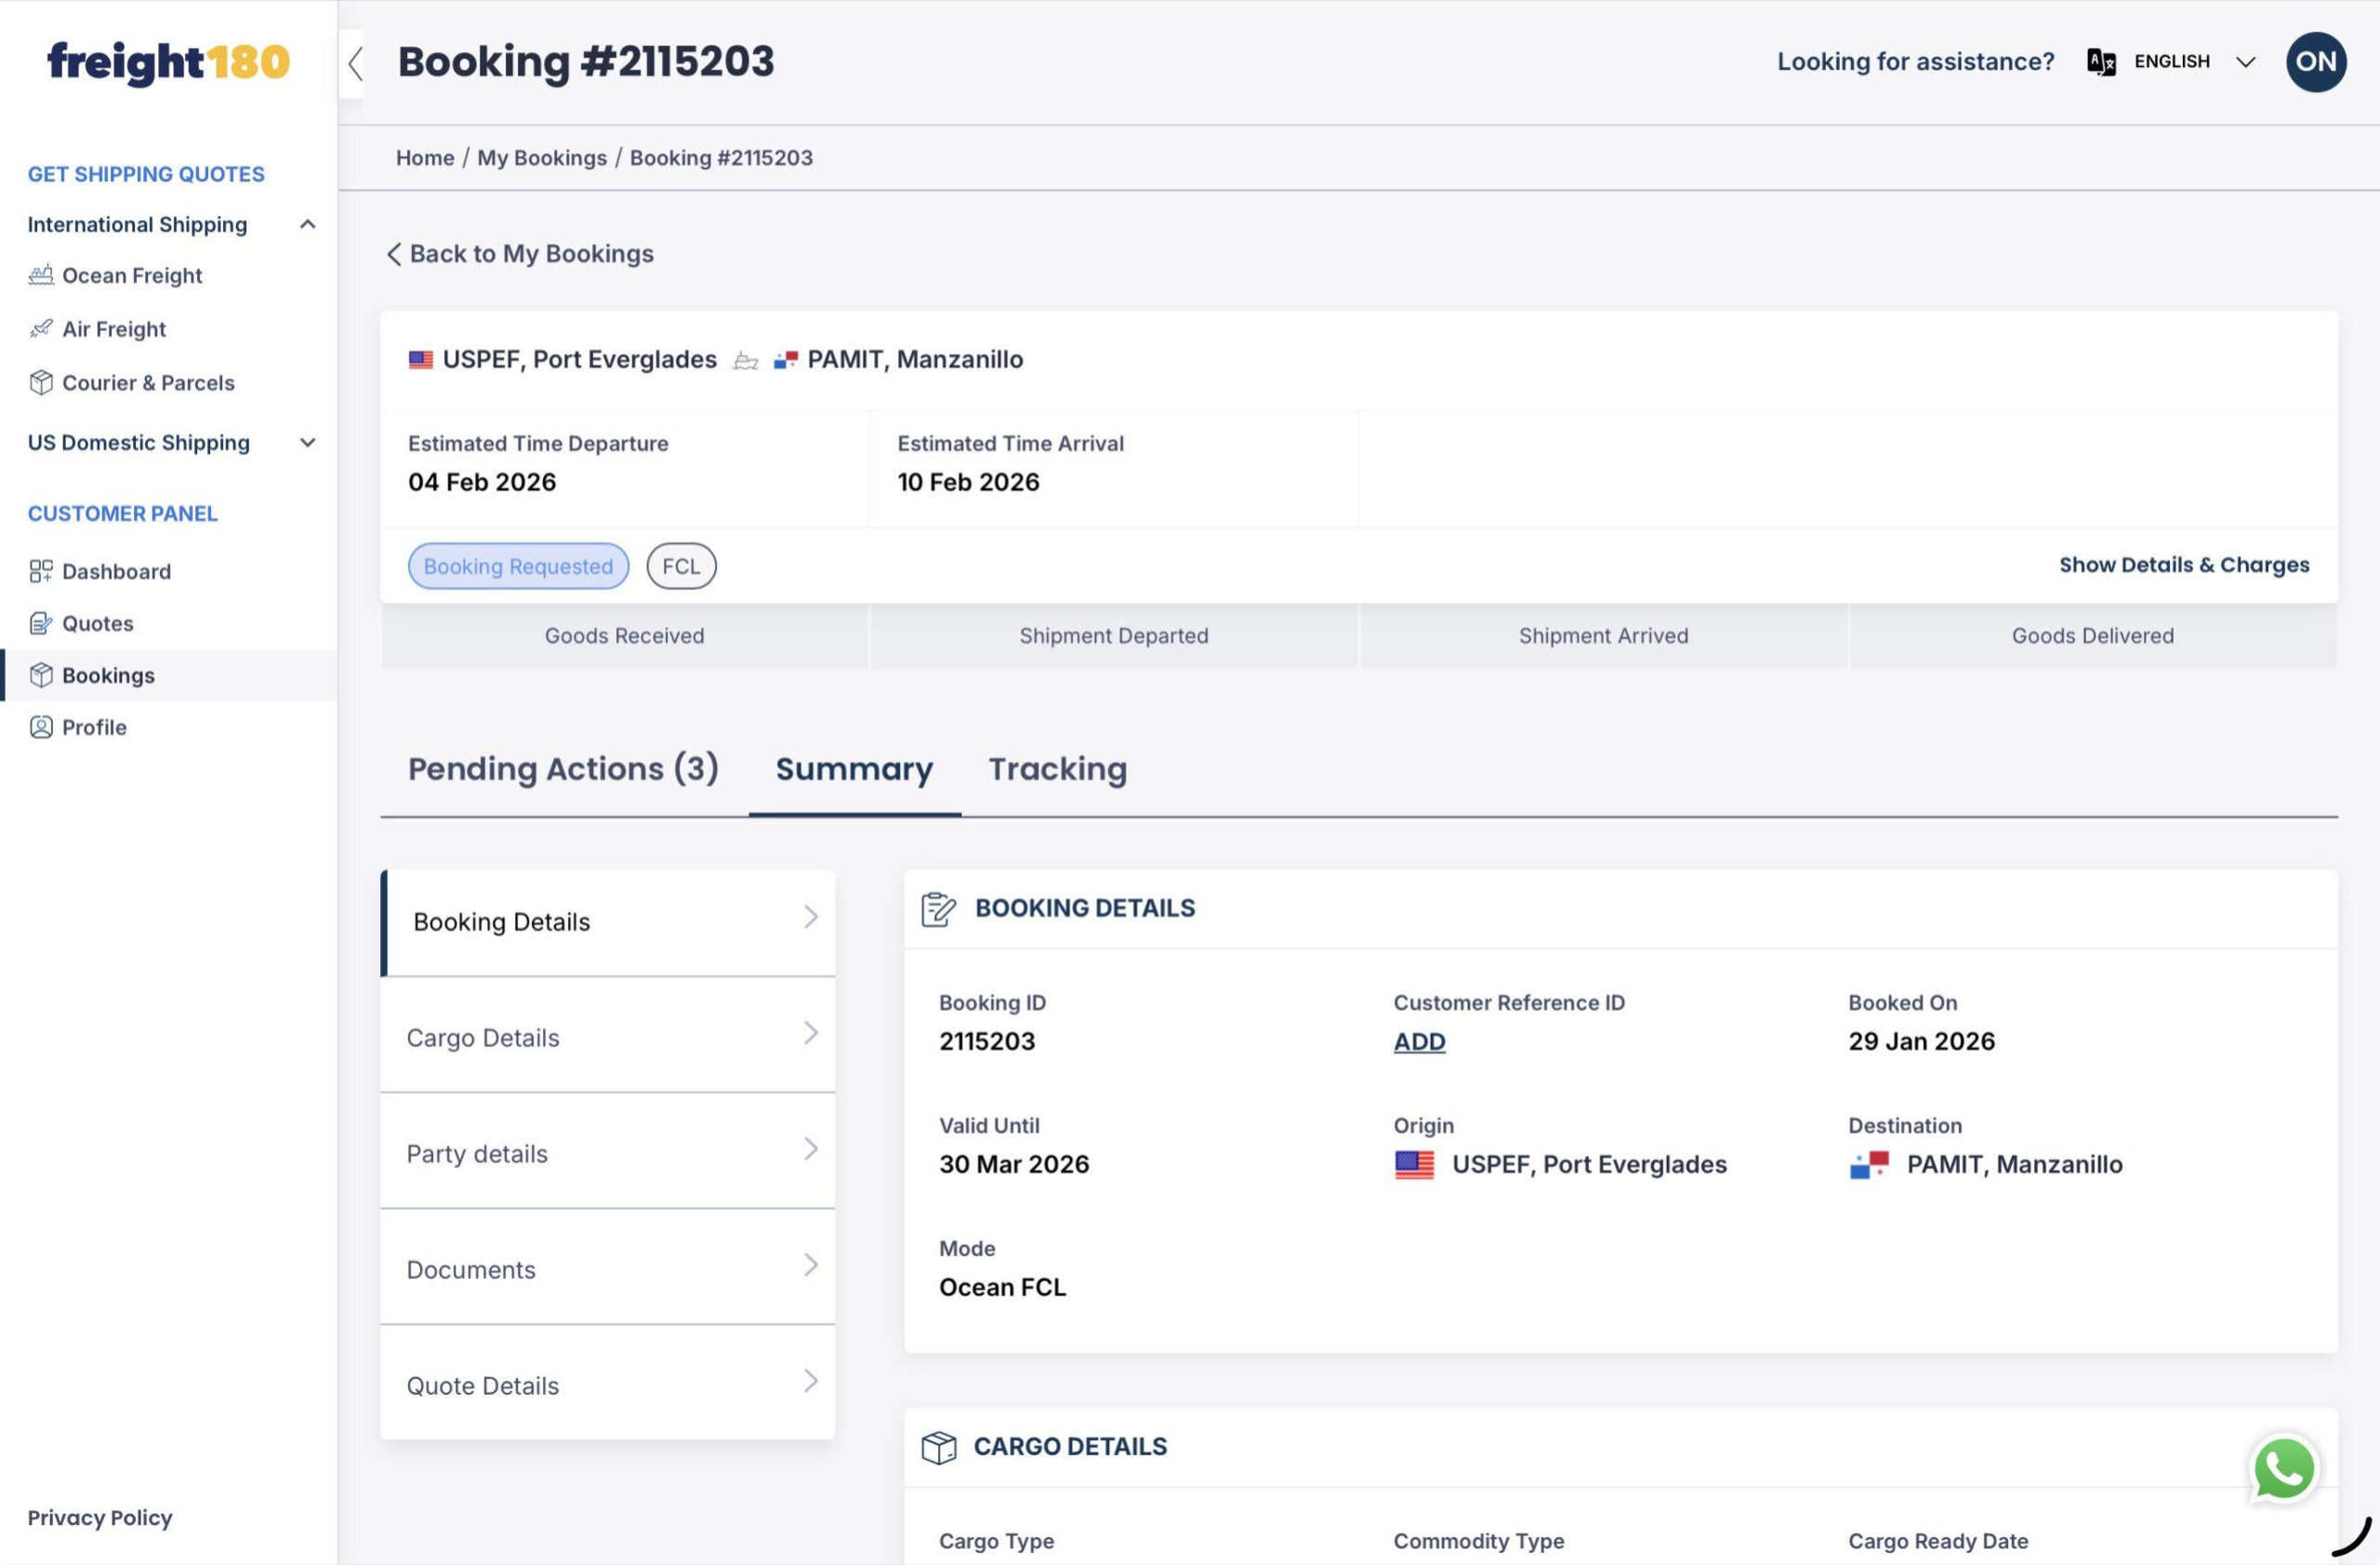Image resolution: width=2380 pixels, height=1565 pixels.
Task: Open the language translate icon
Action: [2101, 62]
